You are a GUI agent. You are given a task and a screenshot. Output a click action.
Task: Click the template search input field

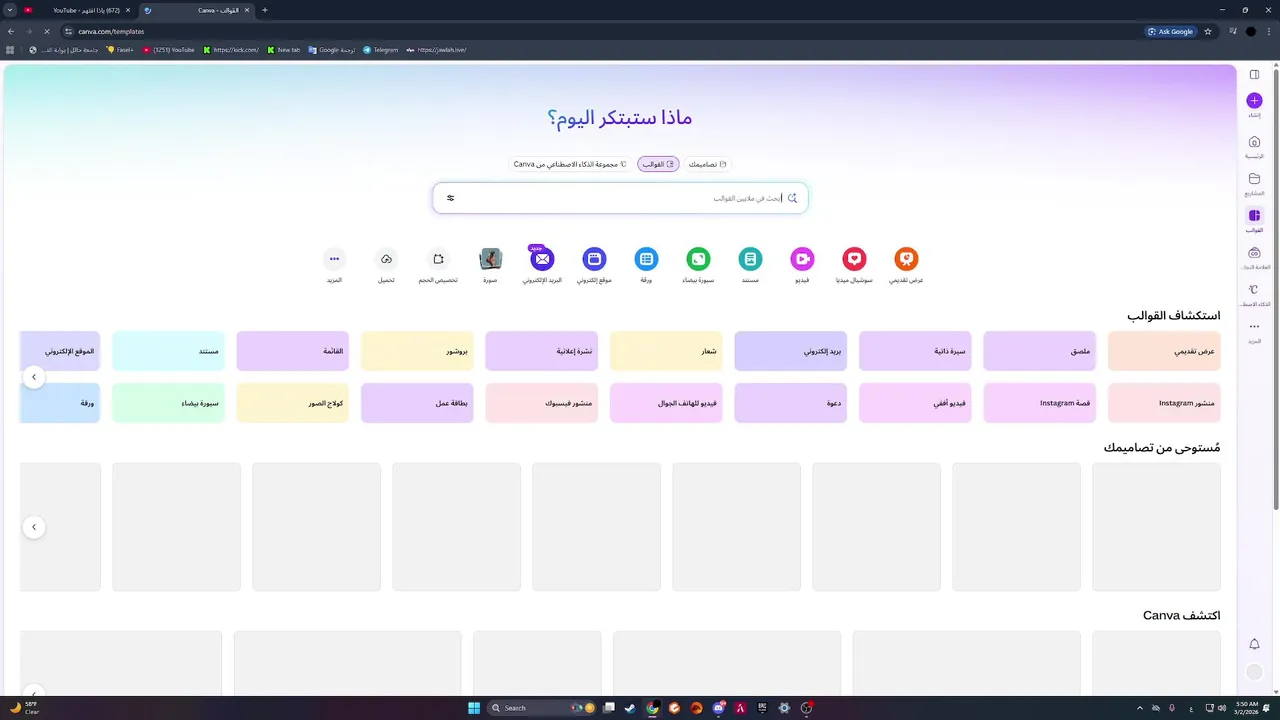[x=620, y=198]
